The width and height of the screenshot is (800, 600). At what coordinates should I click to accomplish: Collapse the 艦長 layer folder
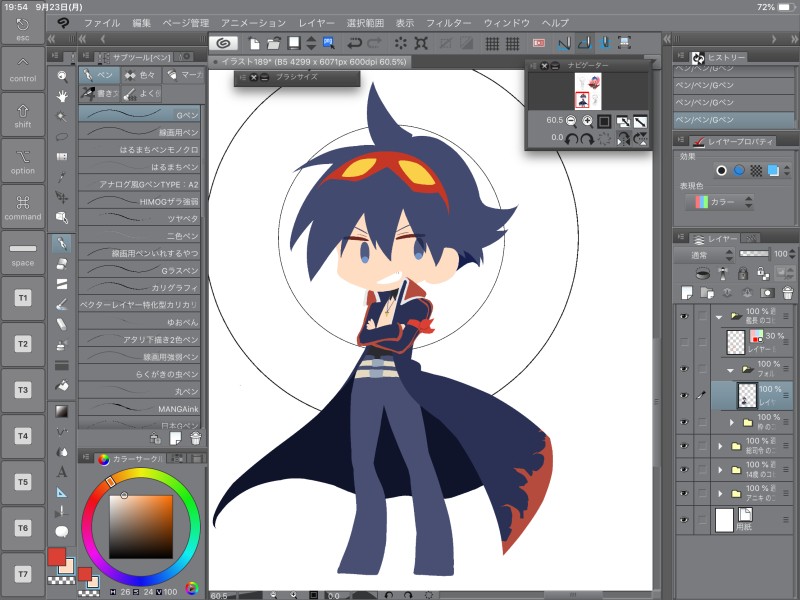(719, 317)
